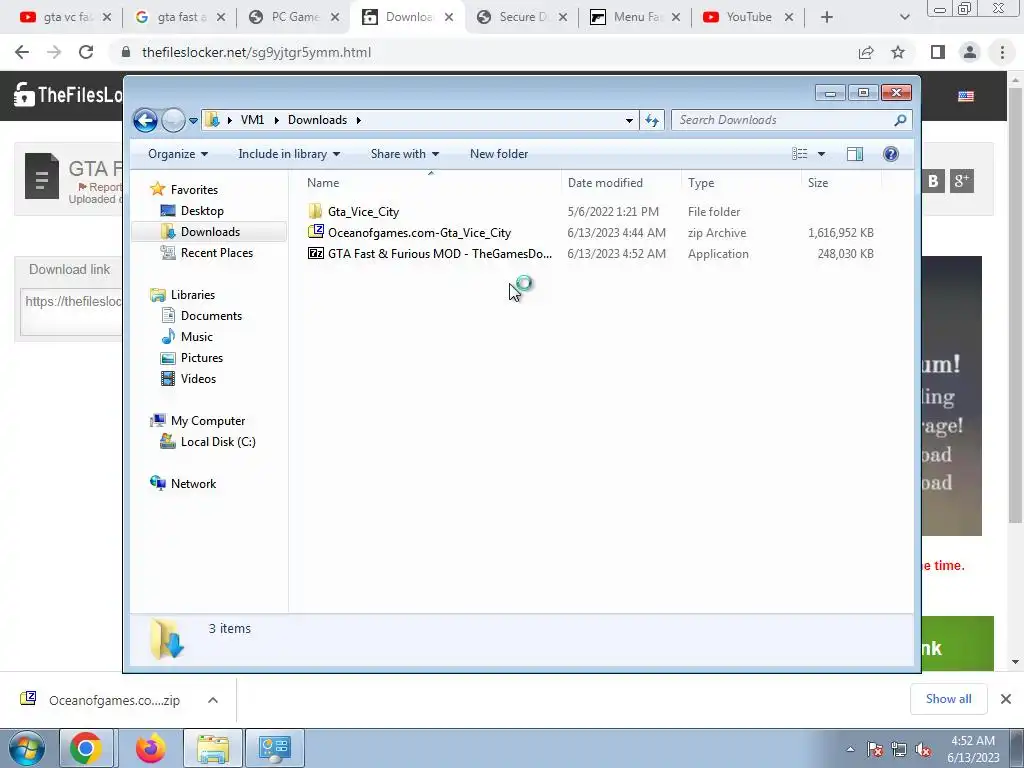Click Show all downloads button
Screen dimensions: 1024x768
tap(948, 699)
